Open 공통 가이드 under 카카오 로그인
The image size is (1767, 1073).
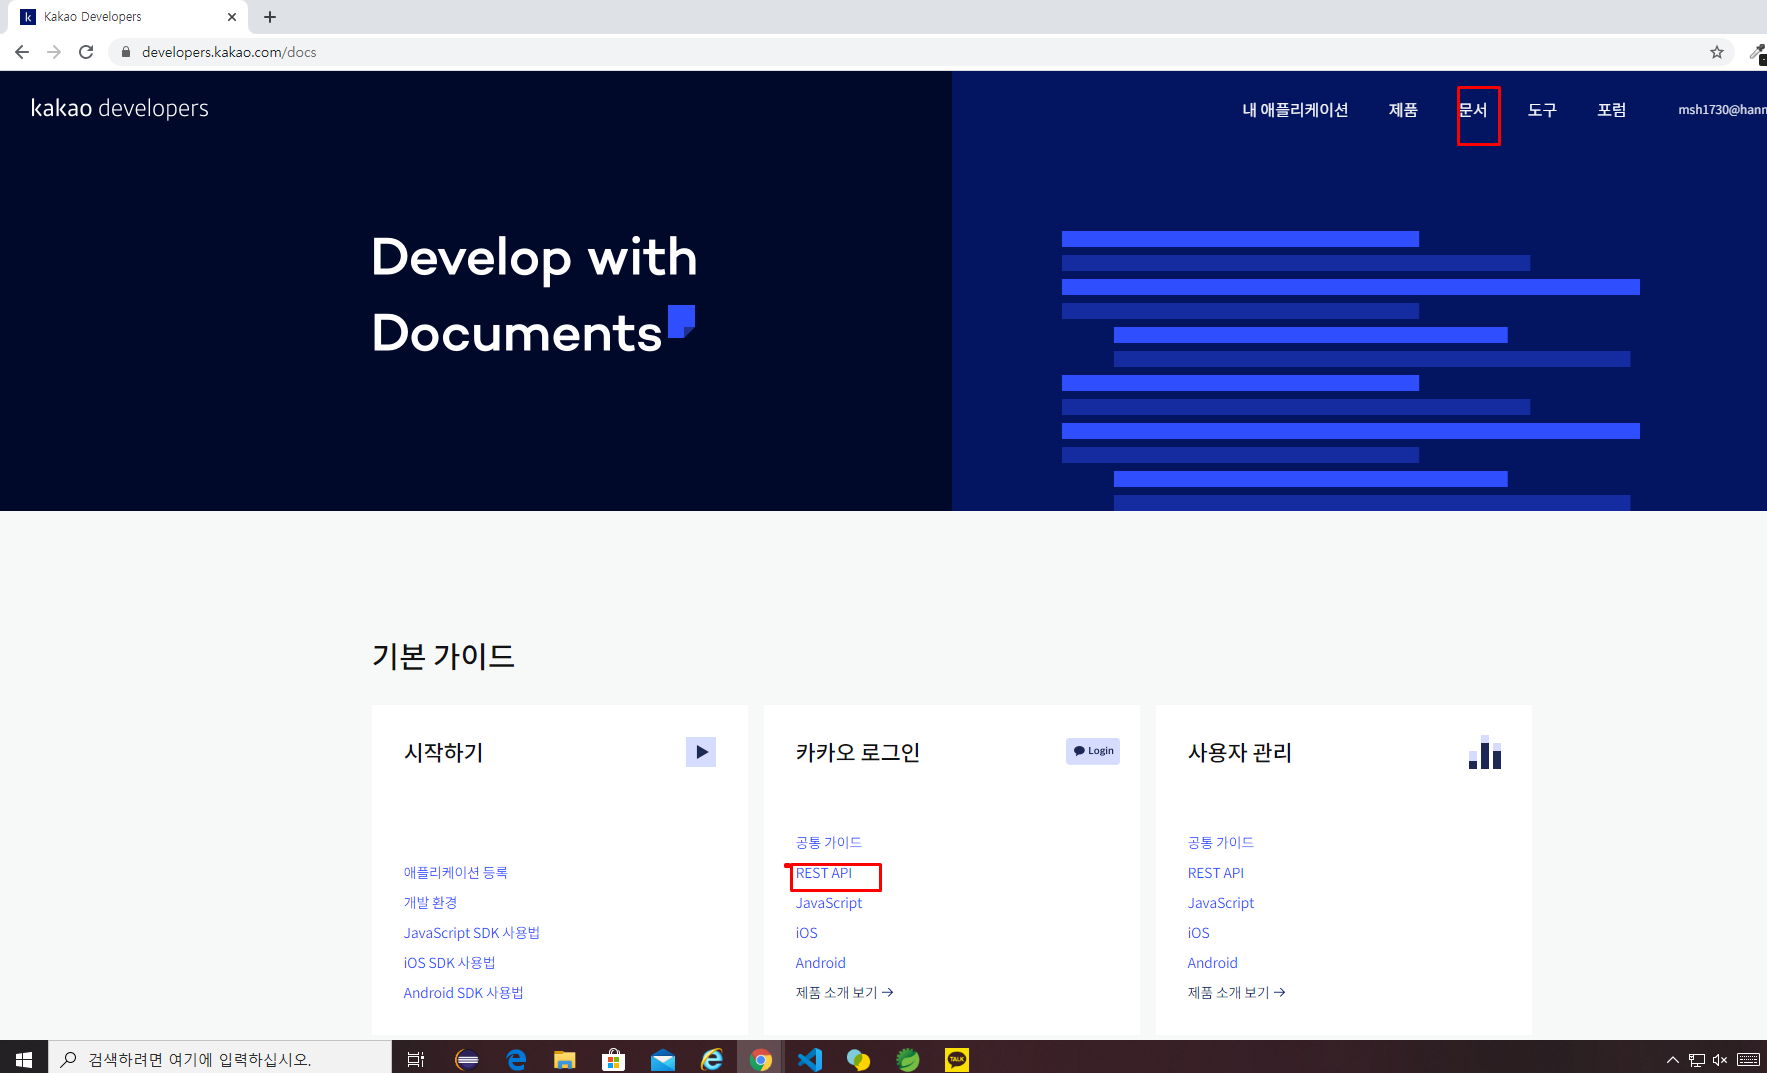click(x=828, y=843)
